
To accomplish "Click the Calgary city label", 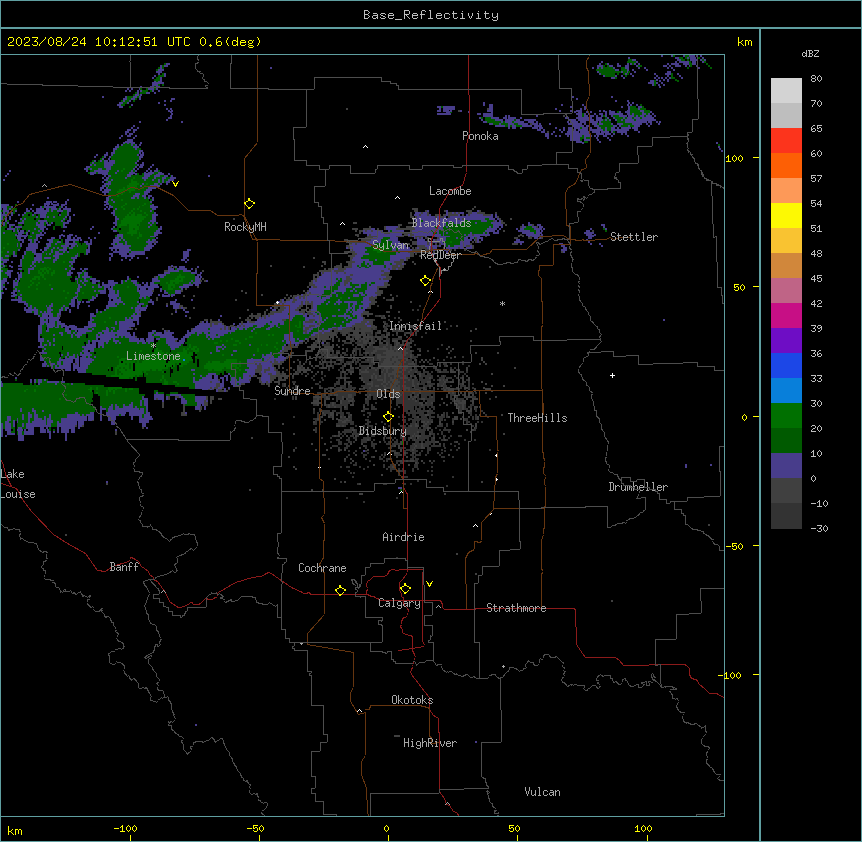I will pos(400,603).
